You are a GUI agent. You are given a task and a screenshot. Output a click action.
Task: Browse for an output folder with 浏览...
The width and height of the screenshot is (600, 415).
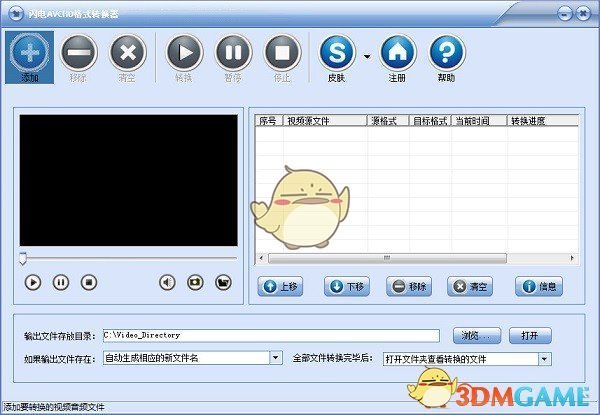(x=477, y=336)
